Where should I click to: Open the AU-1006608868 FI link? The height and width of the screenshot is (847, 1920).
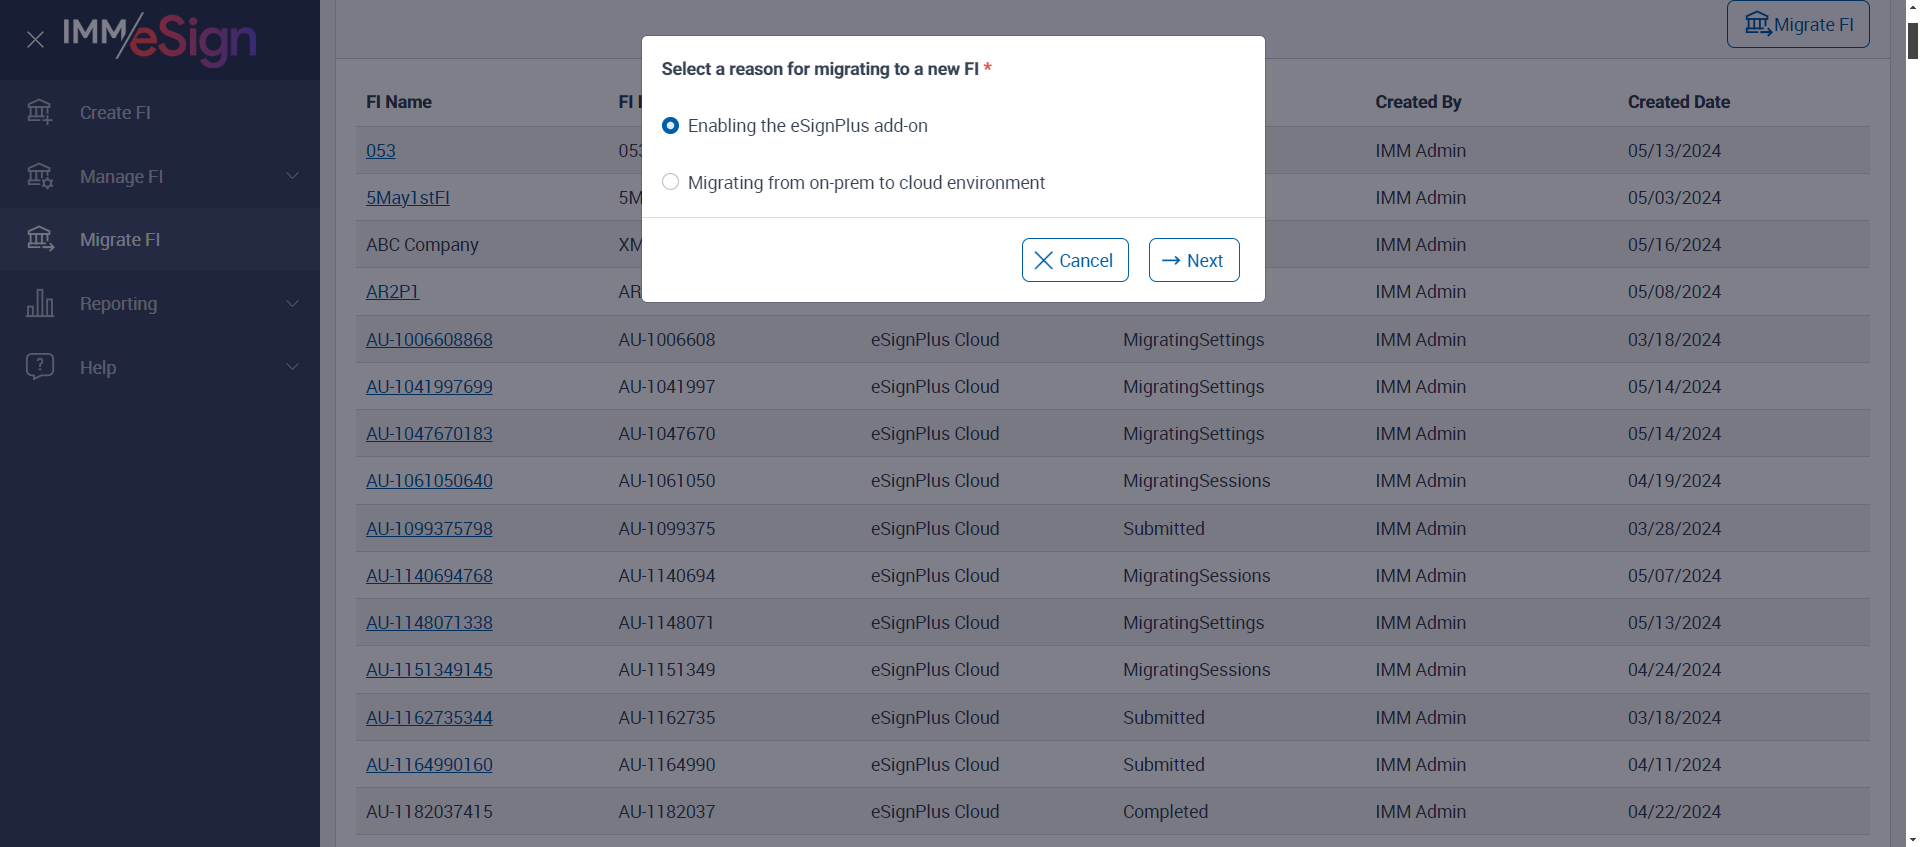429,340
